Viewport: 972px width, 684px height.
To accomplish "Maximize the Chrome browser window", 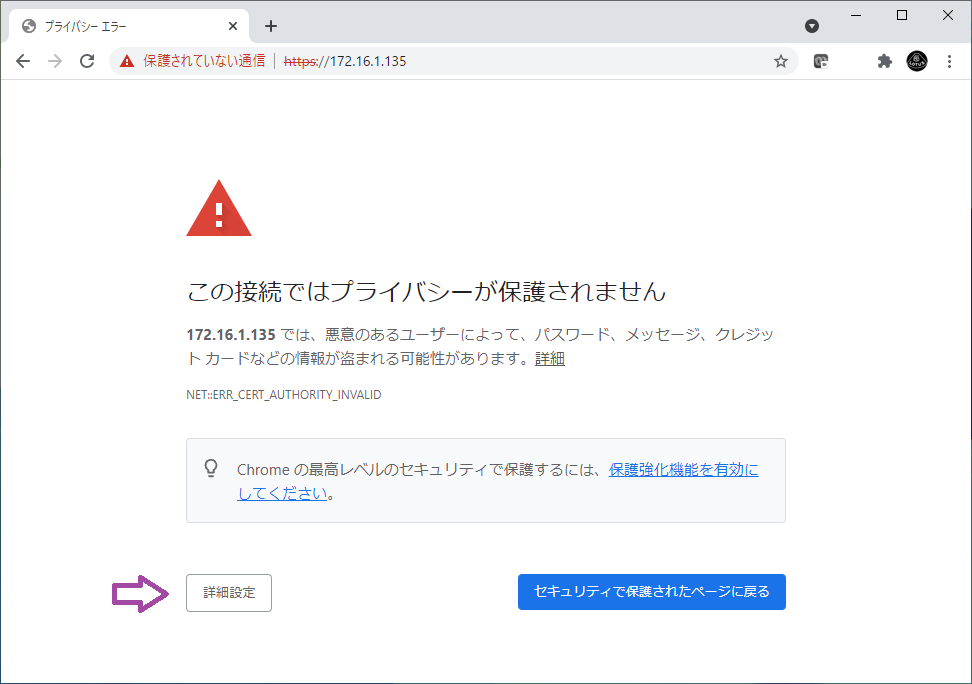I will tap(902, 15).
